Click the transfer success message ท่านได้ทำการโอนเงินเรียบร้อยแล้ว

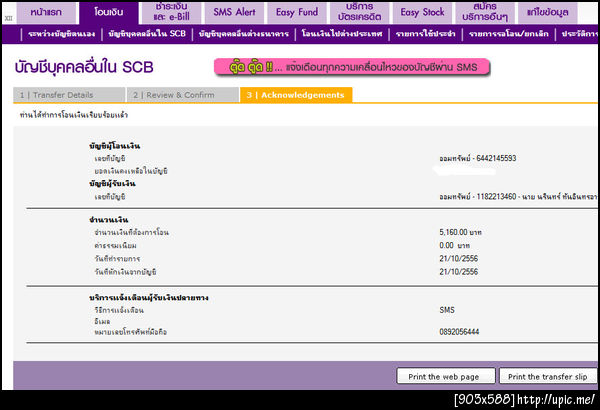(74, 115)
